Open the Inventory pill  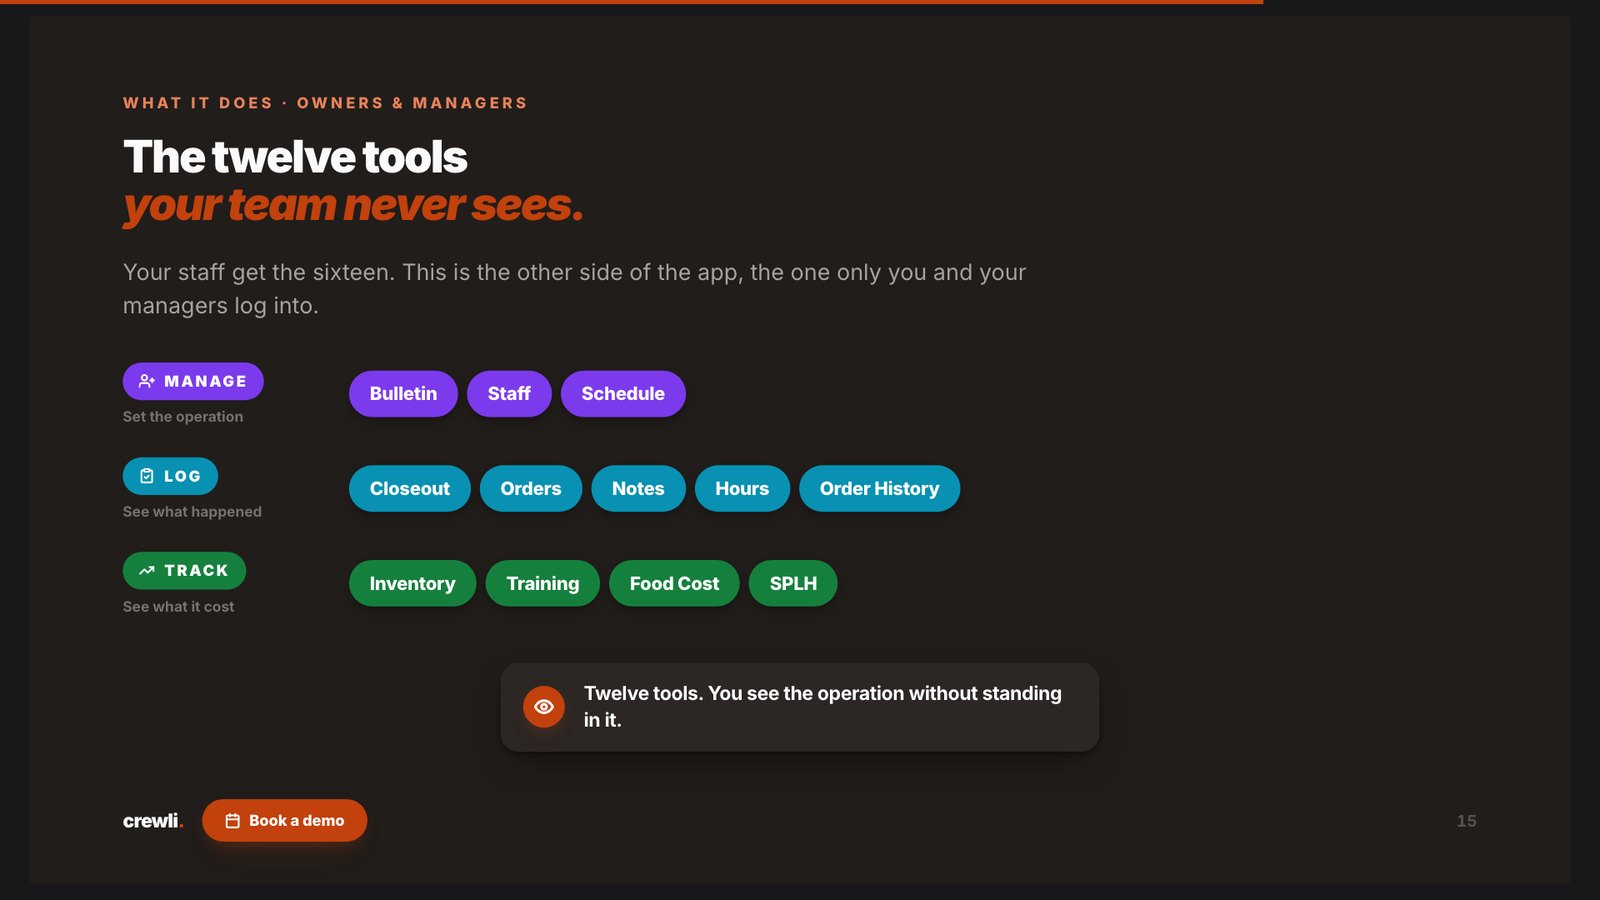(412, 583)
